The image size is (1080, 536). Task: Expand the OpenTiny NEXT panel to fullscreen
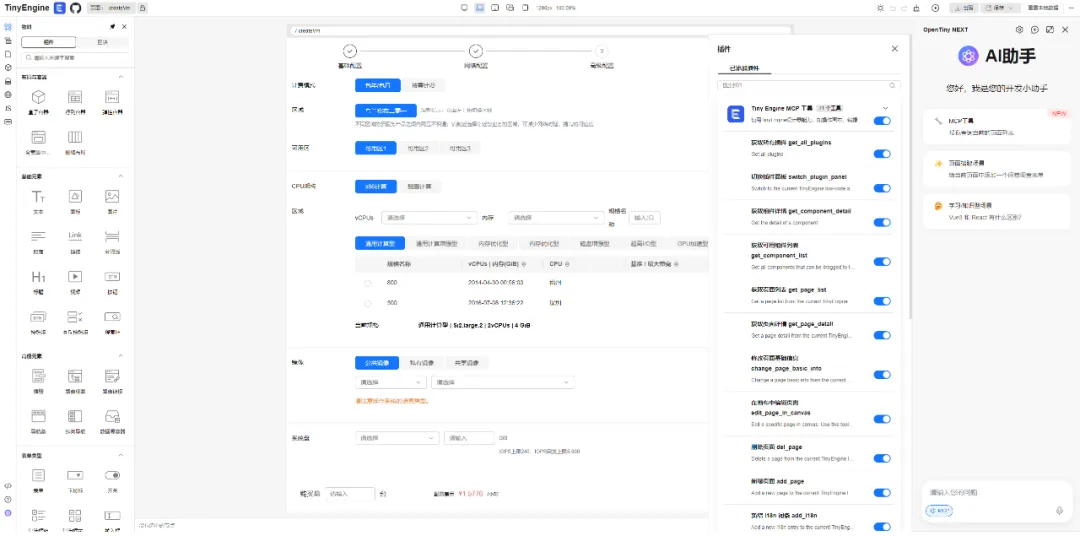click(1050, 30)
